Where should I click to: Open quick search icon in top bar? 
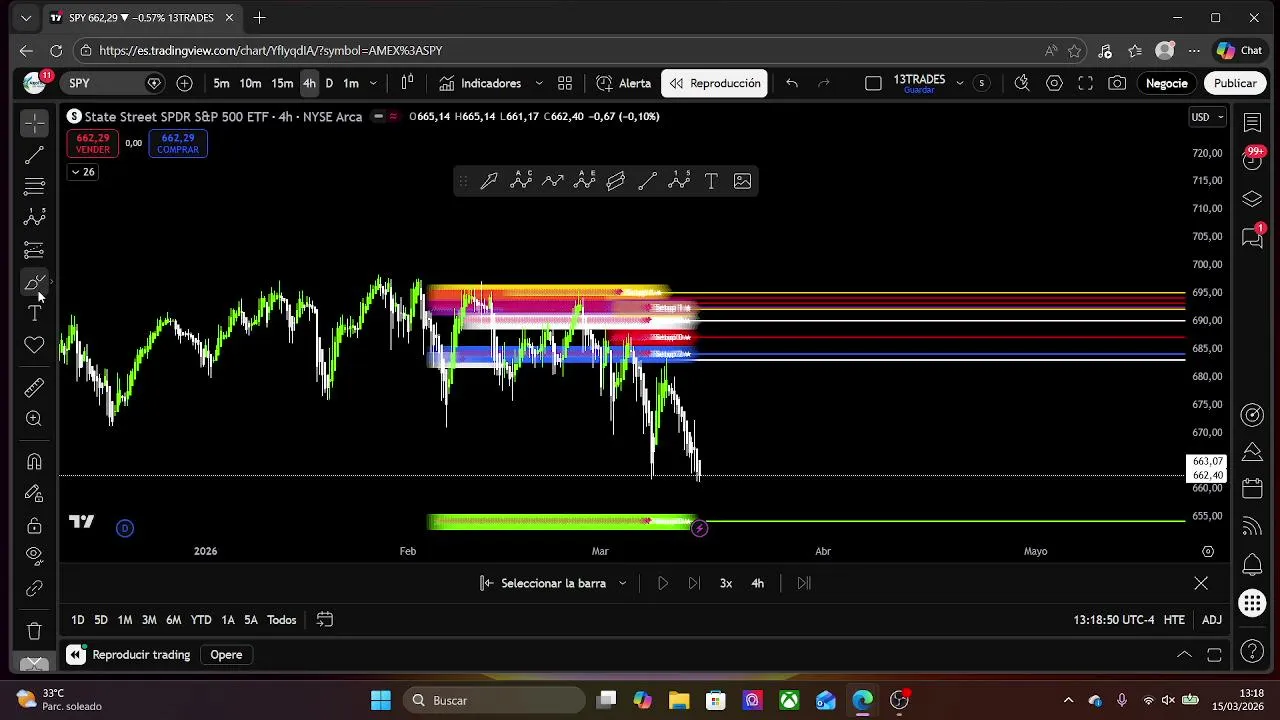[x=1021, y=83]
